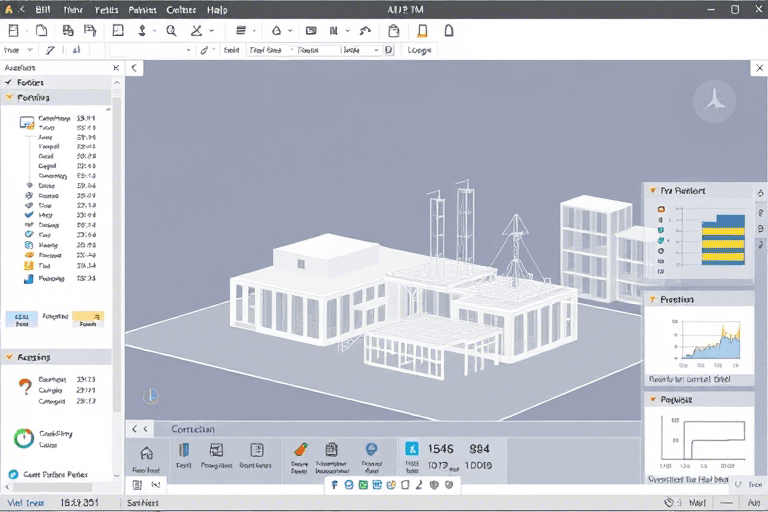768x512 pixels.
Task: Click the first status bar label at the far left
Action: click(25, 503)
